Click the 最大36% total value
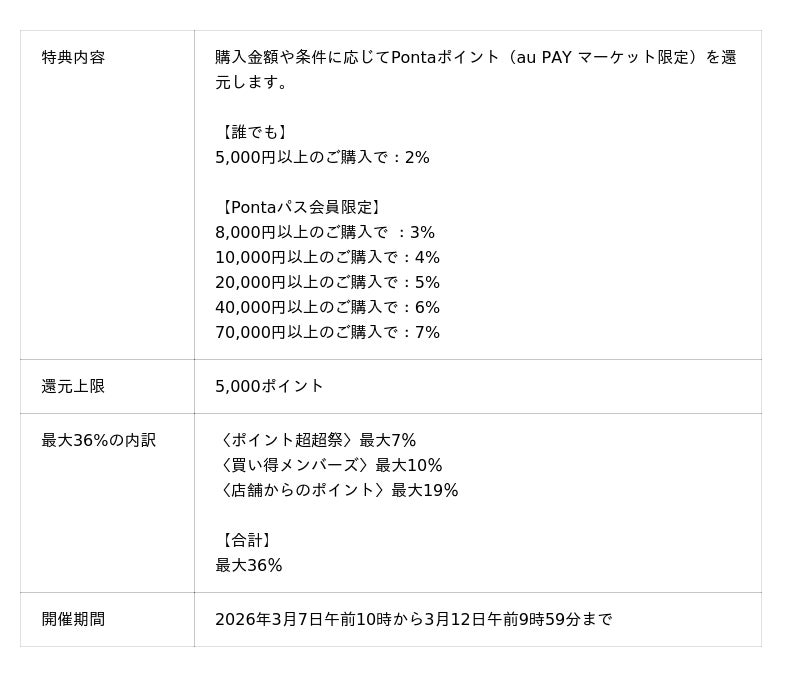This screenshot has width=800, height=677. pyautogui.click(x=249, y=565)
